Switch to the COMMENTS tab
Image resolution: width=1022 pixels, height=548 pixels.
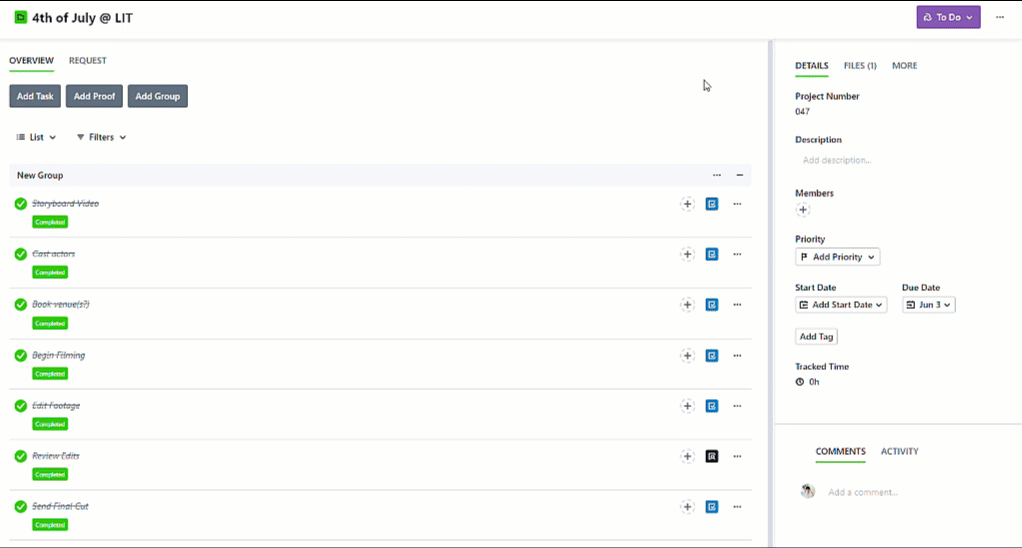pos(840,452)
